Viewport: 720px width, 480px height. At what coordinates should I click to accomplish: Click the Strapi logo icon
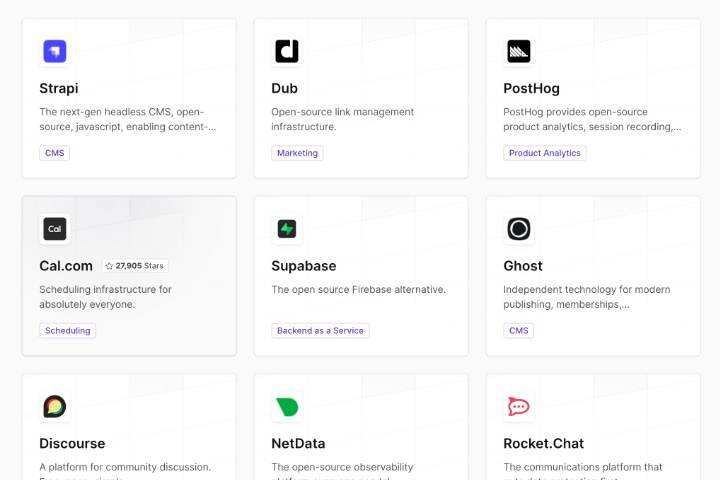54,51
